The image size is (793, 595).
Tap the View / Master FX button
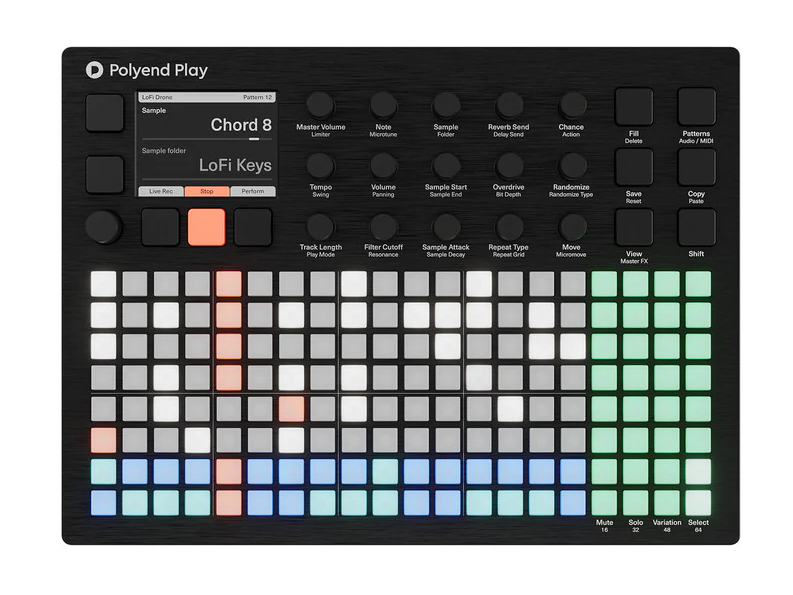click(x=634, y=227)
